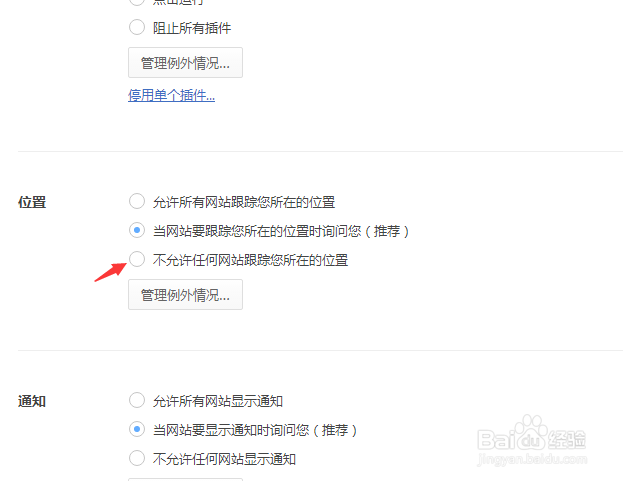The height and width of the screenshot is (481, 623).
Task: Click the 通知 section heading
Action: point(32,401)
